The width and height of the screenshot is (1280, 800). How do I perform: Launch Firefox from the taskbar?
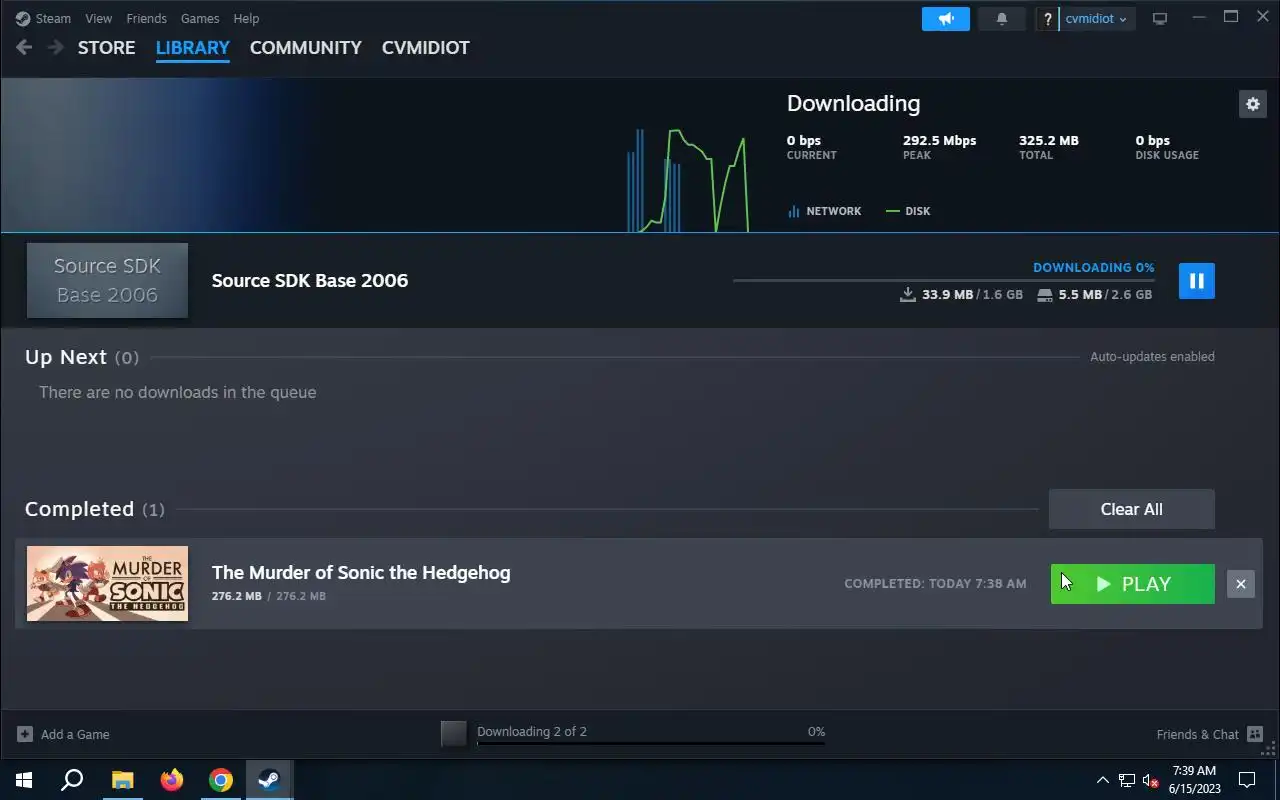172,780
